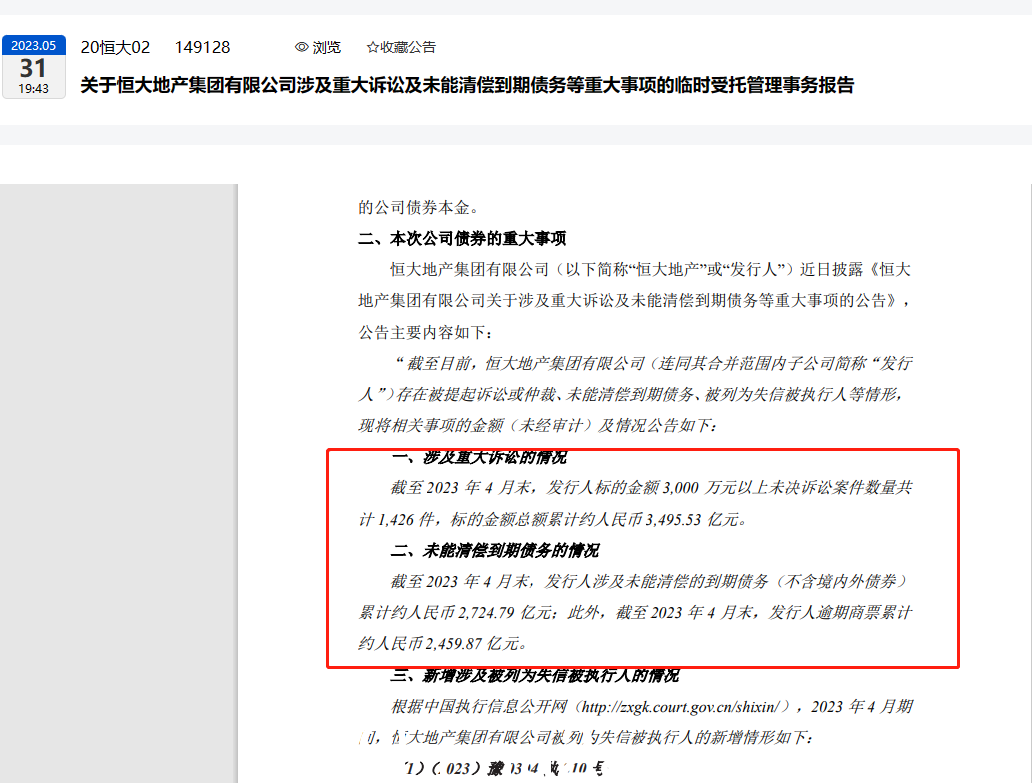
Task: Click the amount 3,495.53 亿元 line
Action: click(554, 520)
